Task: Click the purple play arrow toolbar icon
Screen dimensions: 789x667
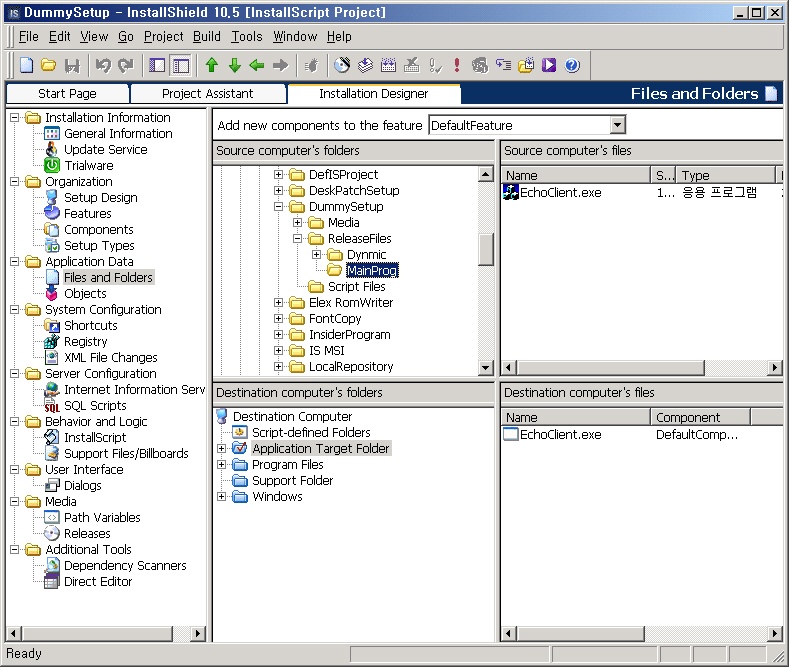Action: click(x=549, y=65)
